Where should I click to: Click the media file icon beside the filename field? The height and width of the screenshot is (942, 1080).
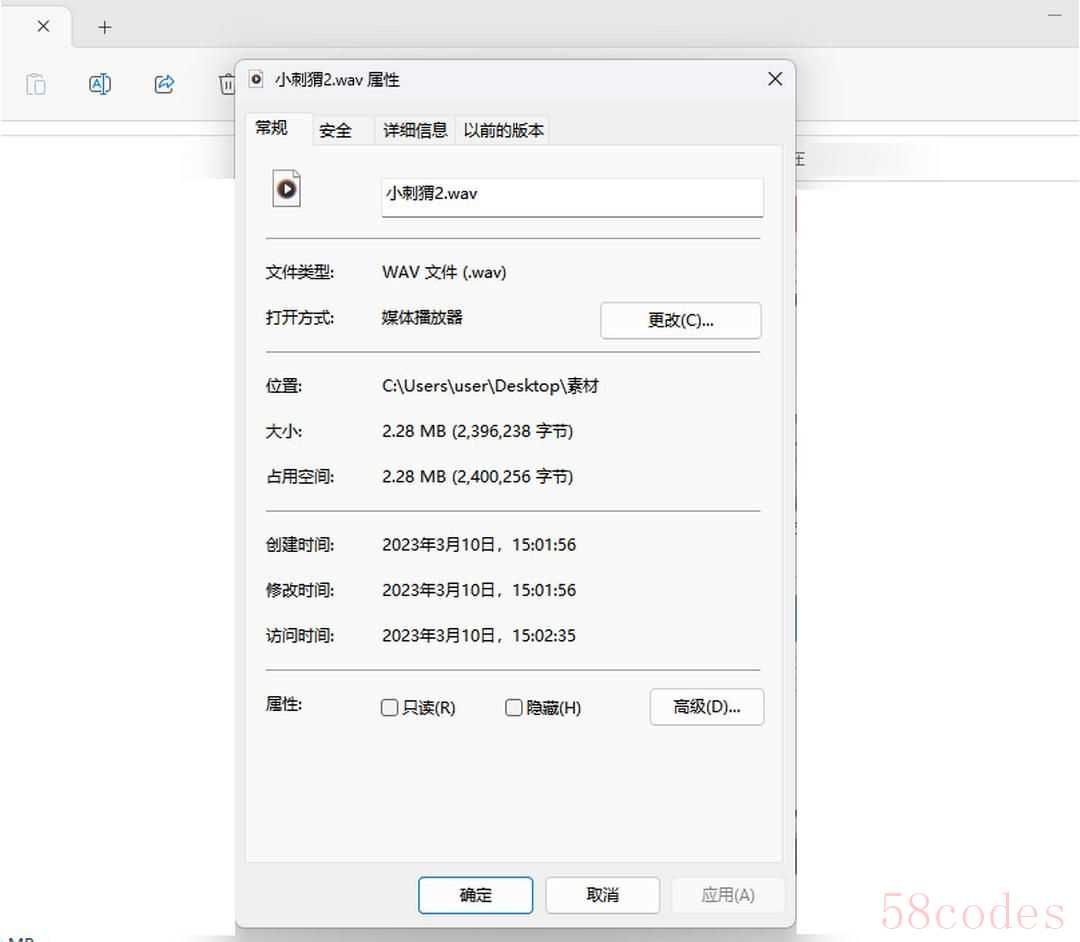tap(287, 188)
